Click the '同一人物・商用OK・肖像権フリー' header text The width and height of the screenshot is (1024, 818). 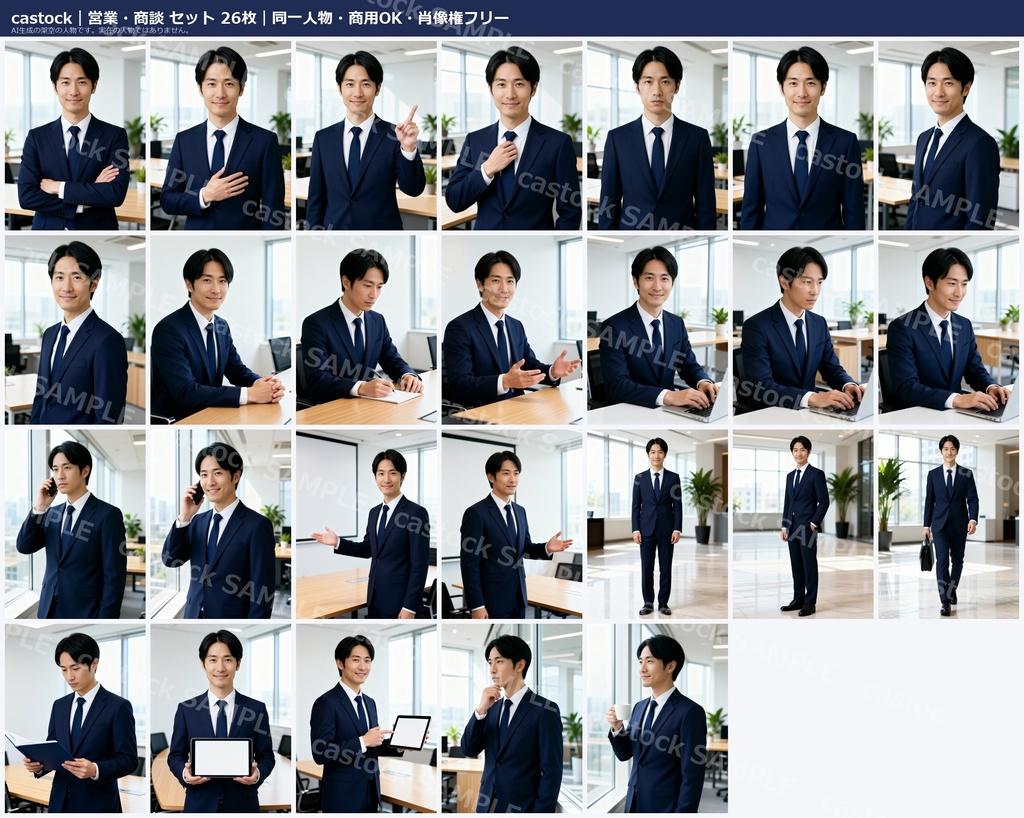click(x=391, y=18)
